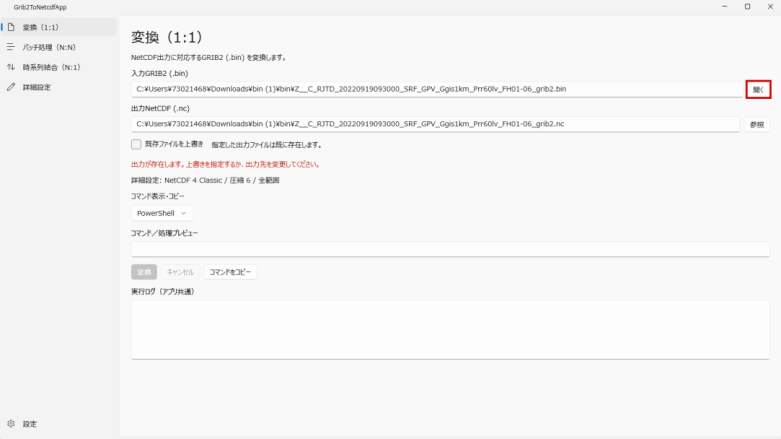Click the pencil icon beside 詳細設定

(x=11, y=87)
